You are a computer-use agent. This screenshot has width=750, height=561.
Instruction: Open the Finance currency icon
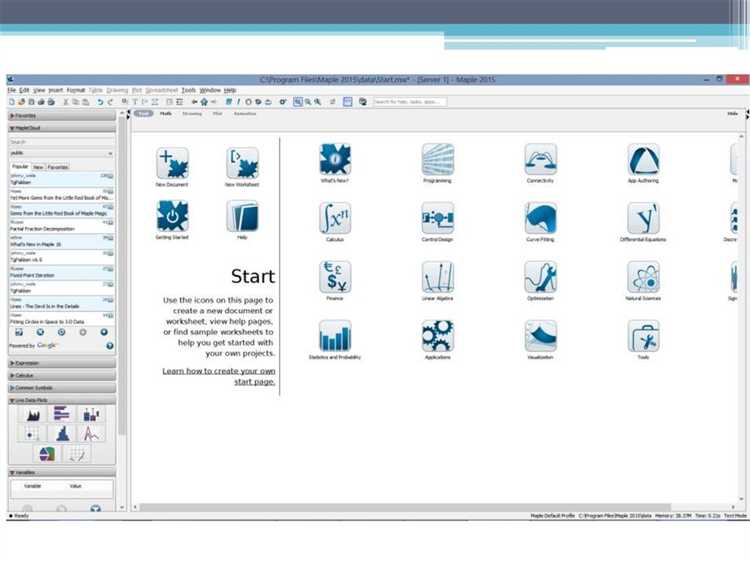(335, 277)
